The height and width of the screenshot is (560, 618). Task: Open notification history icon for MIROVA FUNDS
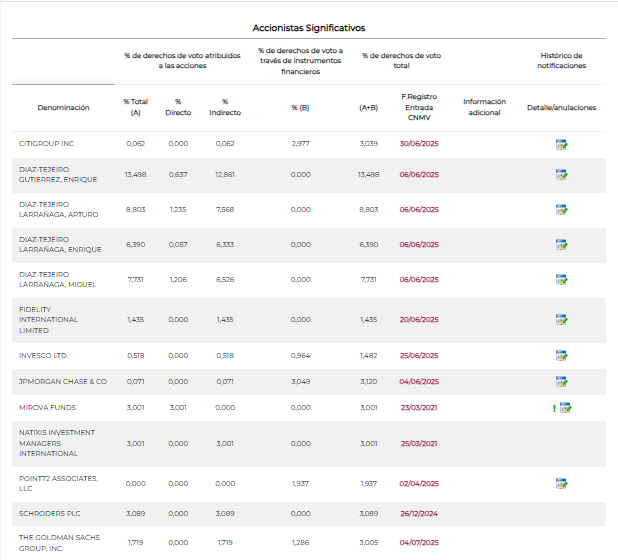pyautogui.click(x=565, y=407)
